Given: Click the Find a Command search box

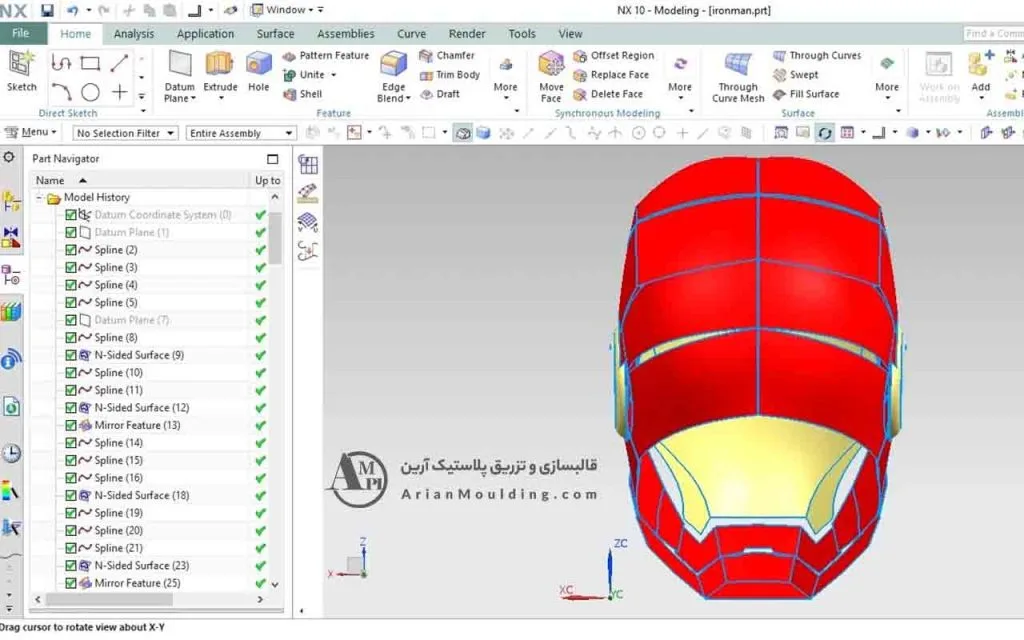Looking at the screenshot, I should point(993,33).
